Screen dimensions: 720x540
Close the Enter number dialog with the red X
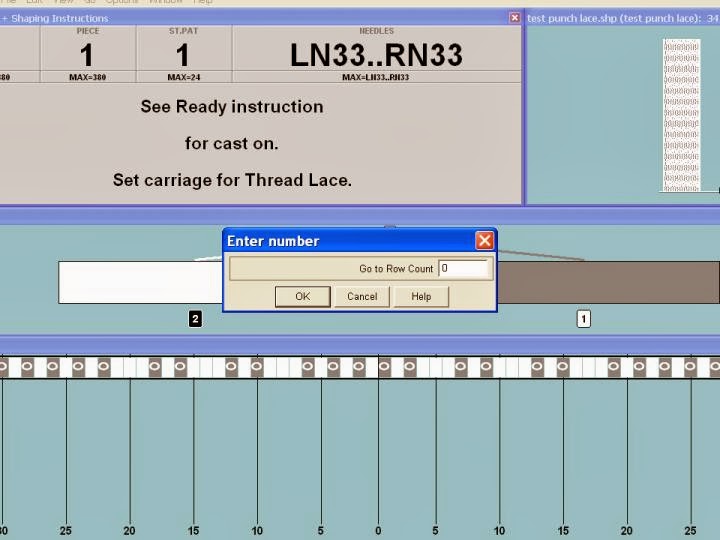484,241
